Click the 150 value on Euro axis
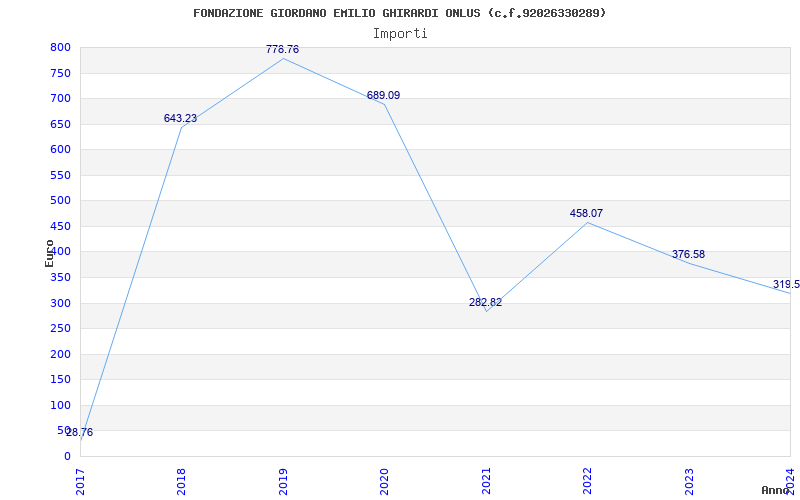This screenshot has height=500, width=800. point(60,380)
